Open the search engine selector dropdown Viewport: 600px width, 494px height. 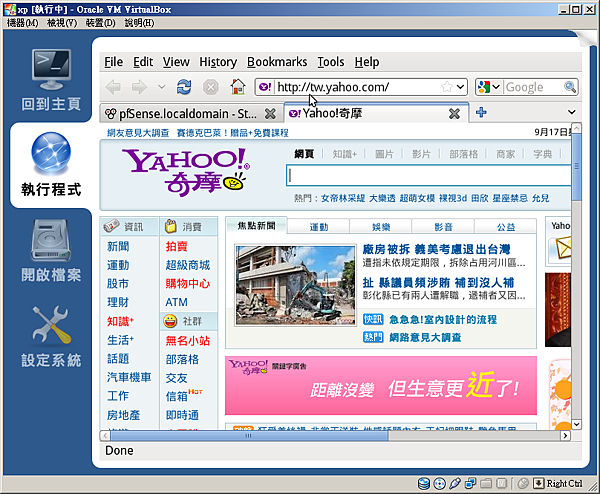tap(496, 87)
